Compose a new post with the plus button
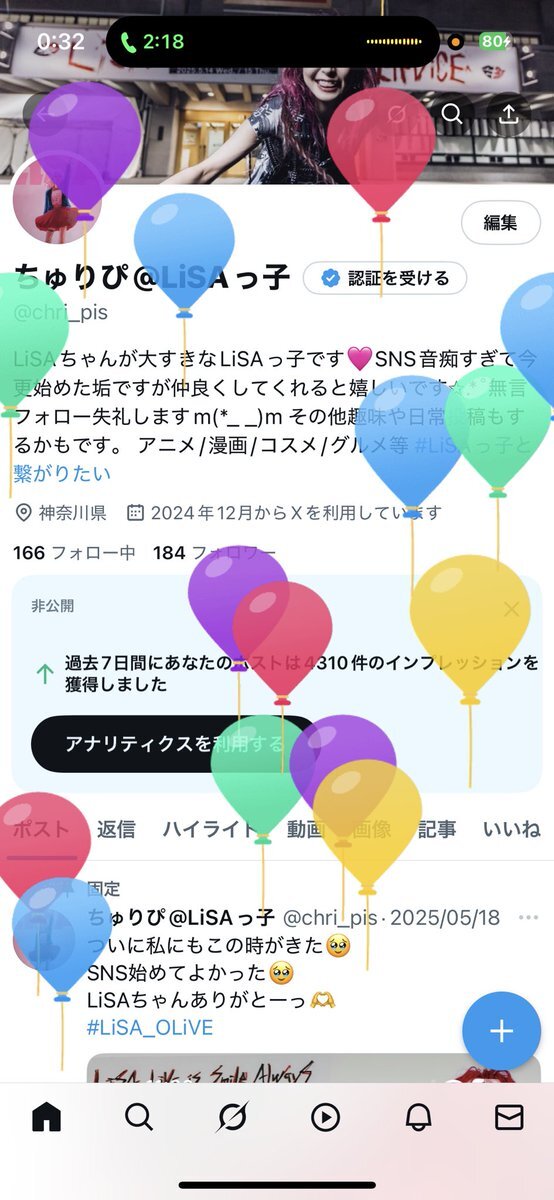This screenshot has height=1200, width=554. pos(501,1032)
